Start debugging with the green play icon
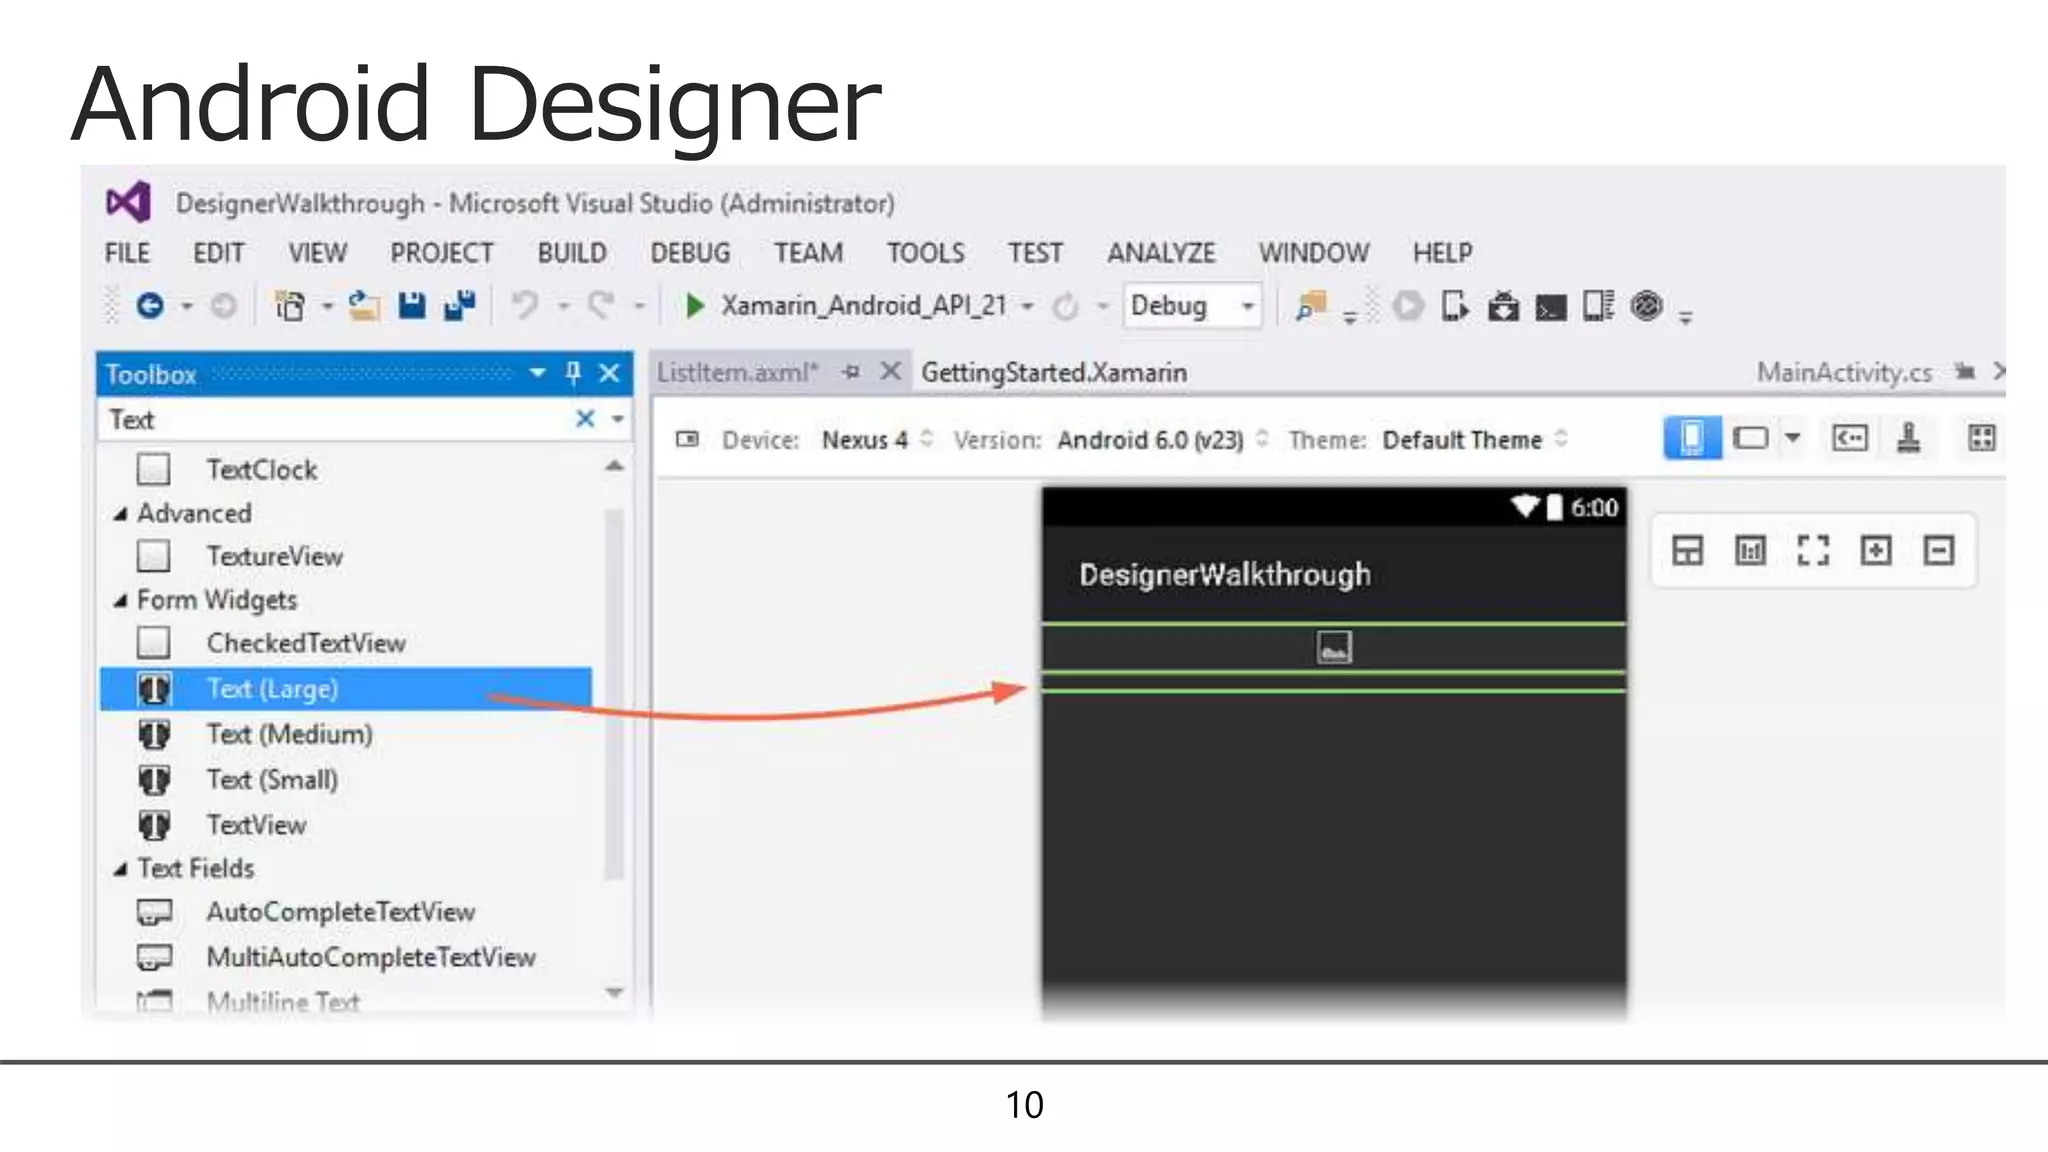 point(694,305)
